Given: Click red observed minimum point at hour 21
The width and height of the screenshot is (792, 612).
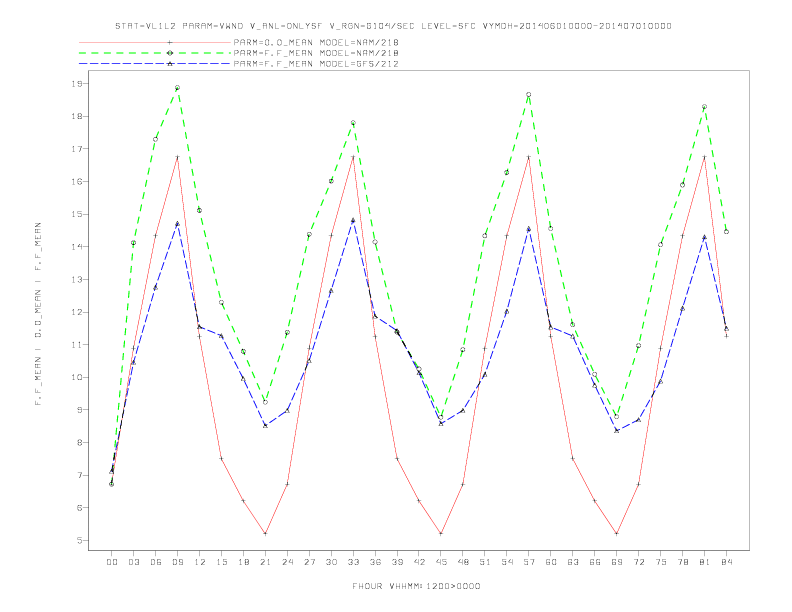Looking at the screenshot, I should [265, 533].
